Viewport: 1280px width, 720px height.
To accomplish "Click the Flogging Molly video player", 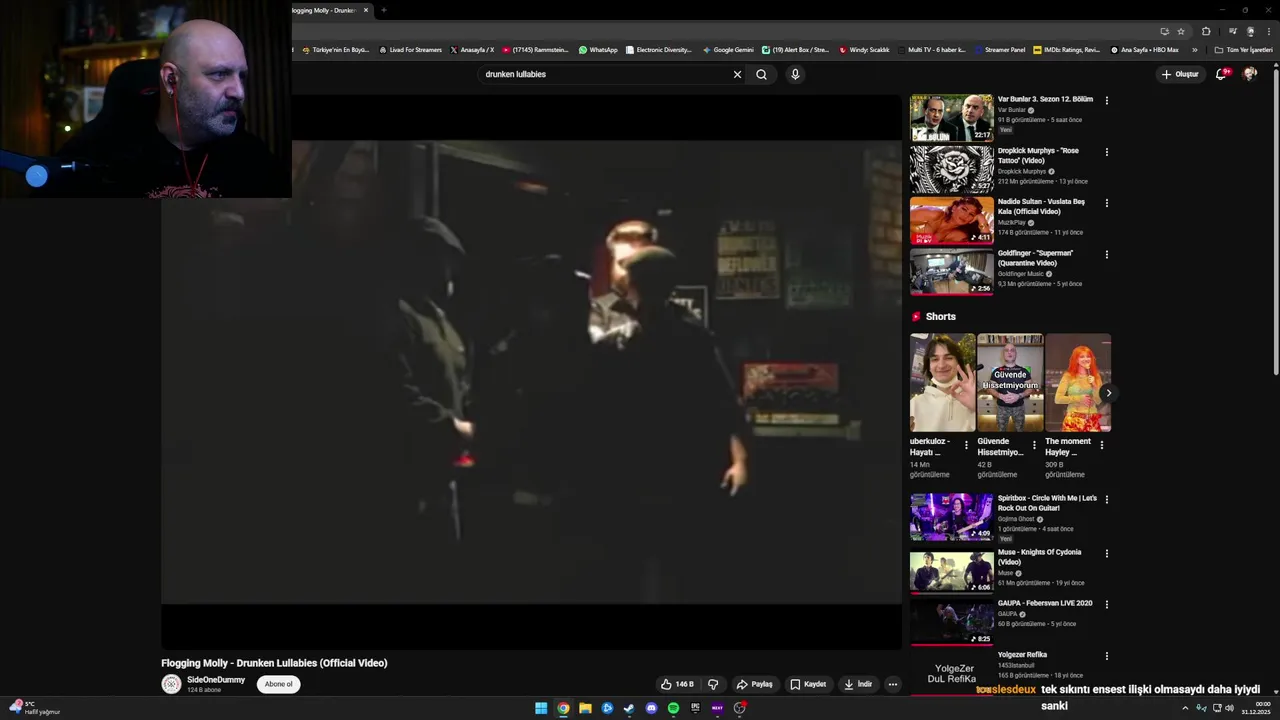I will (531, 372).
